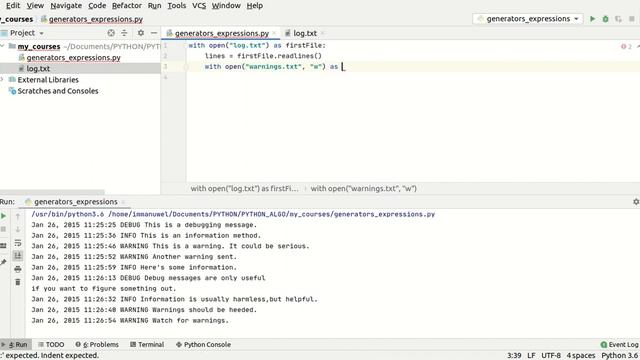Toggle Scroll to End in Run console
This screenshot has width=640, height=360.
18,256
